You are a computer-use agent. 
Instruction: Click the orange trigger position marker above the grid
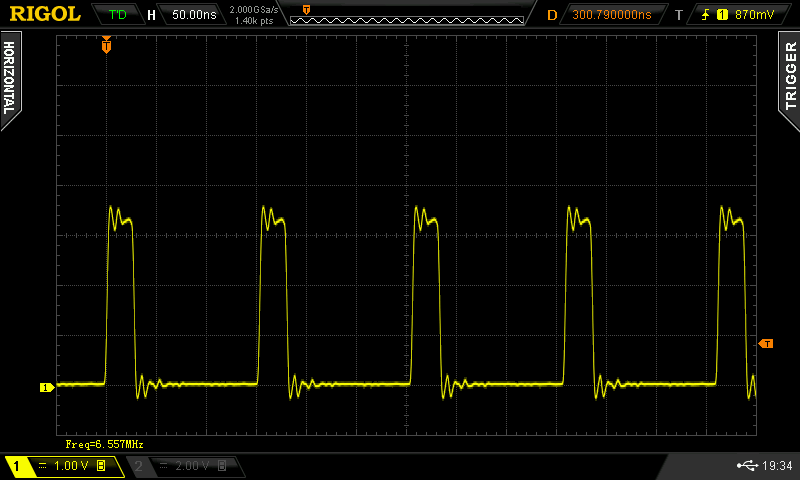[107, 45]
